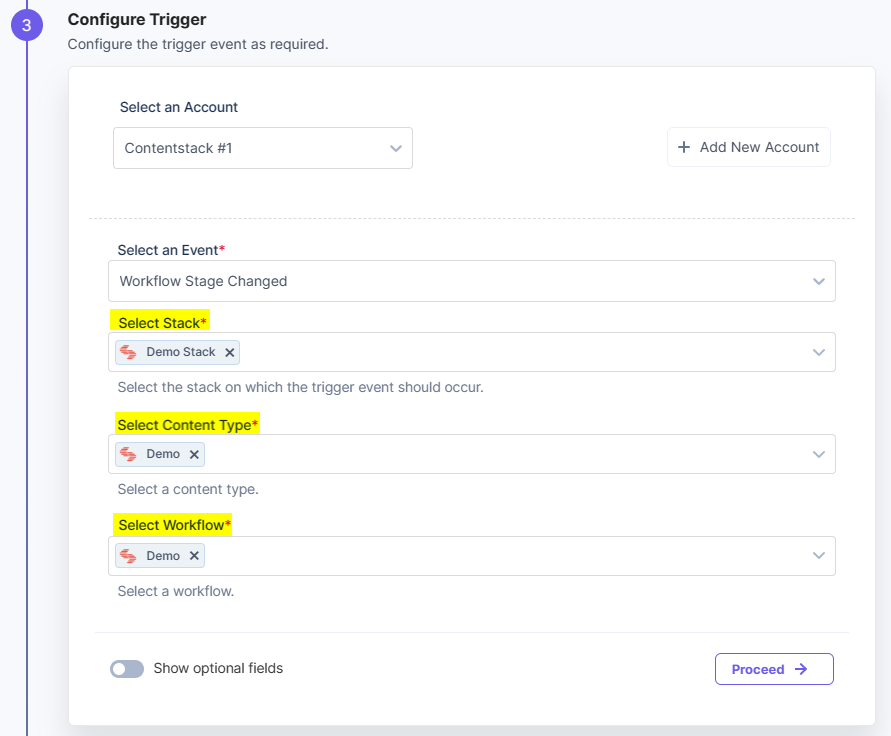Click the Proceed button

(774, 669)
